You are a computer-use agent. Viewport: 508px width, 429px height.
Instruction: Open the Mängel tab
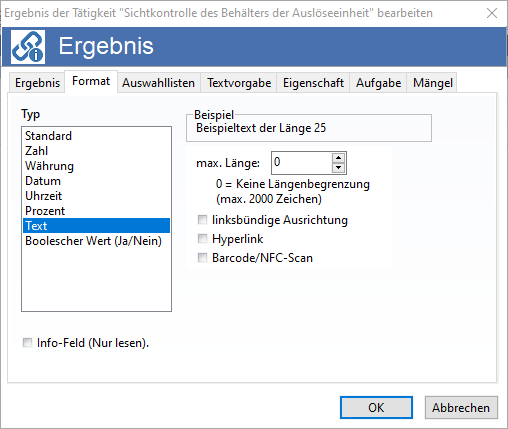tap(433, 83)
